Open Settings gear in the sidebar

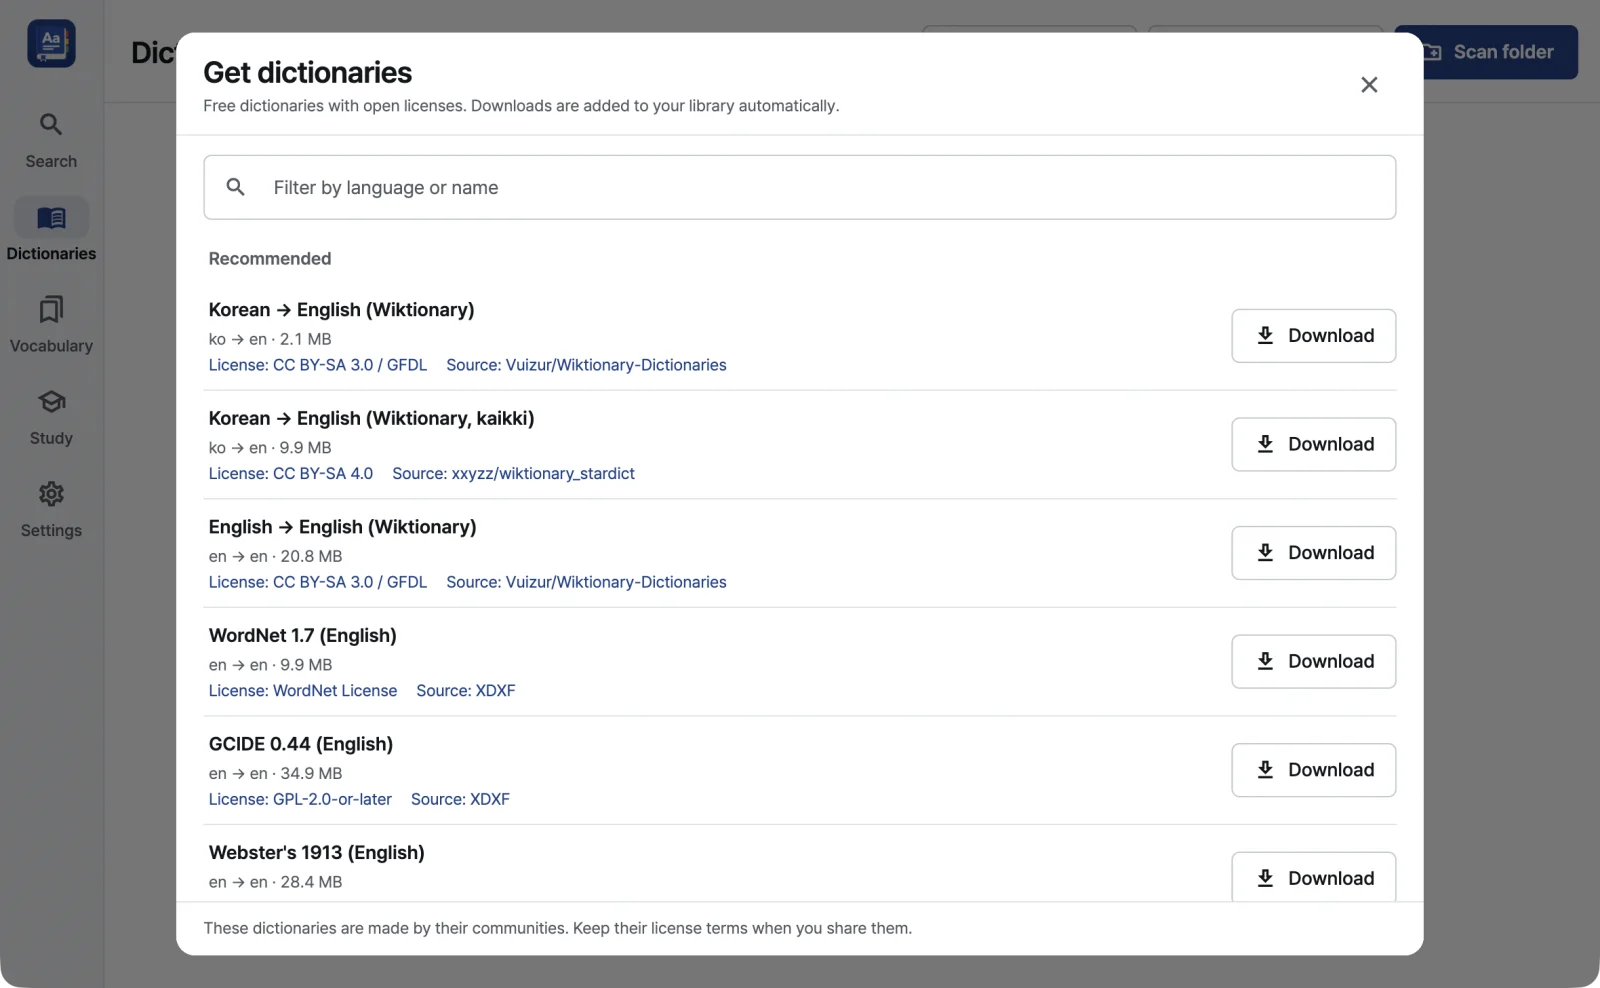51,509
